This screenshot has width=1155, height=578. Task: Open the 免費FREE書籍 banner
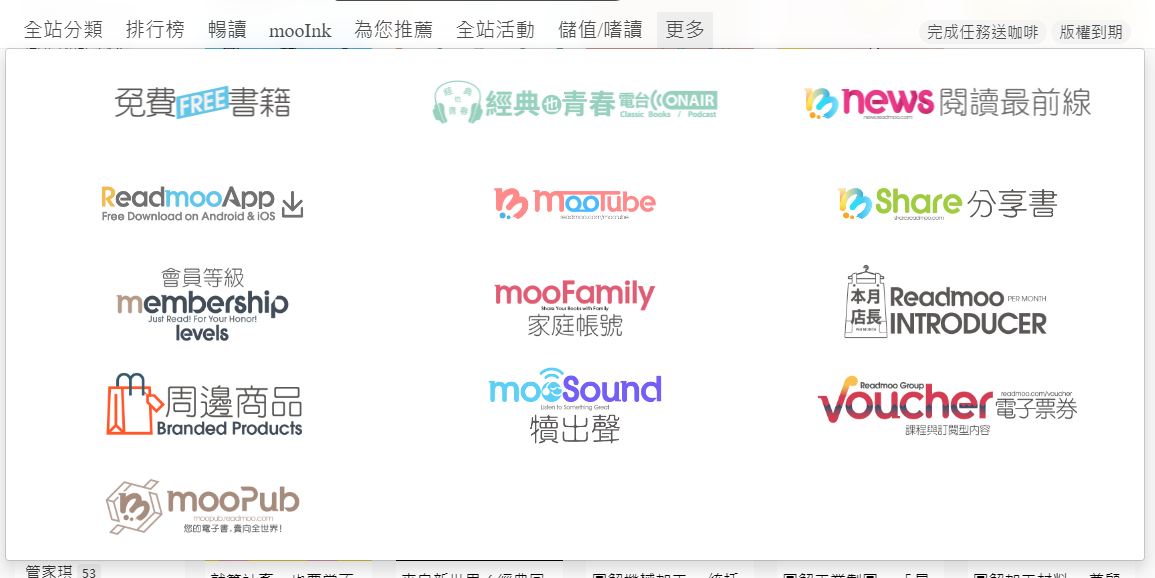(202, 102)
